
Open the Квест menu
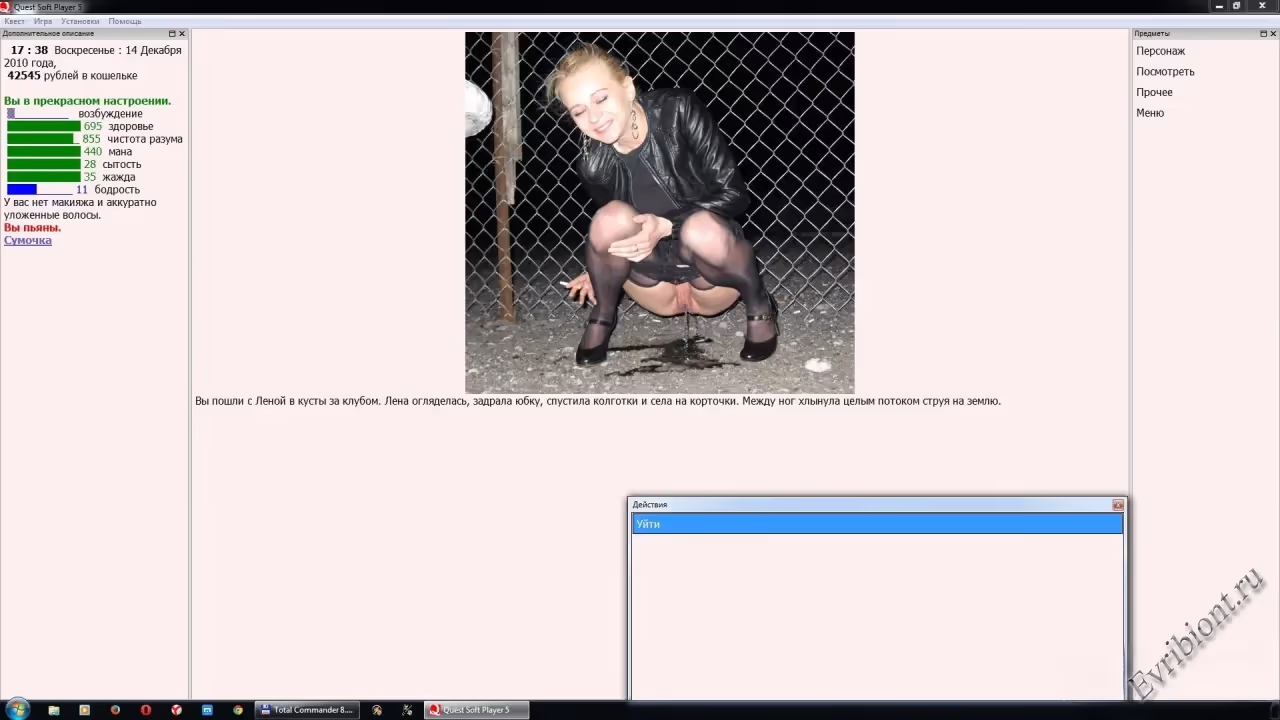click(x=14, y=21)
